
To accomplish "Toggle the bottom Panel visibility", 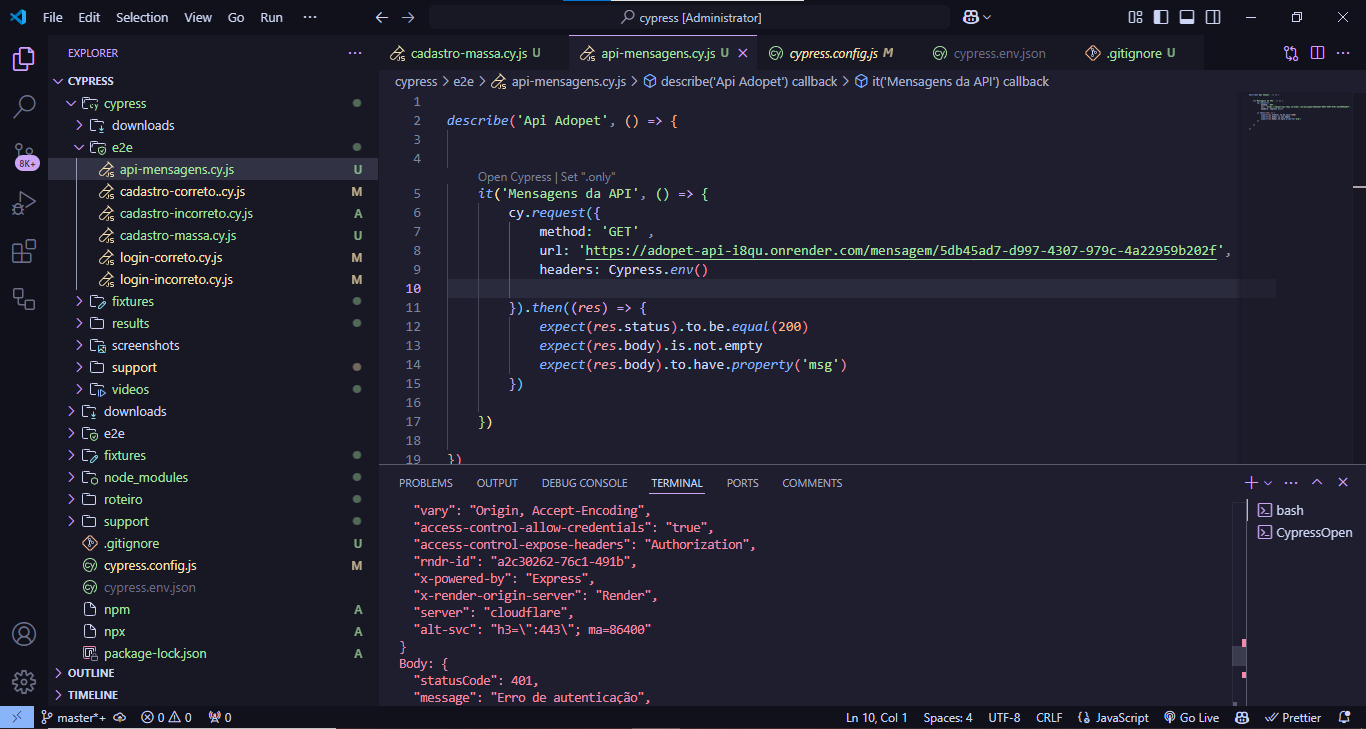I will point(1187,17).
